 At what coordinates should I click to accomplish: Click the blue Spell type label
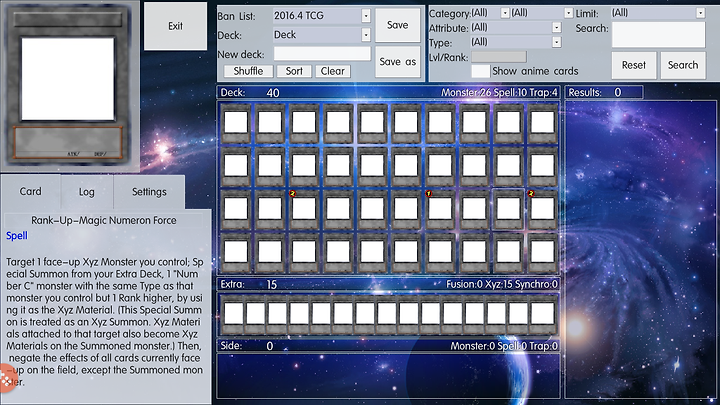click(17, 236)
